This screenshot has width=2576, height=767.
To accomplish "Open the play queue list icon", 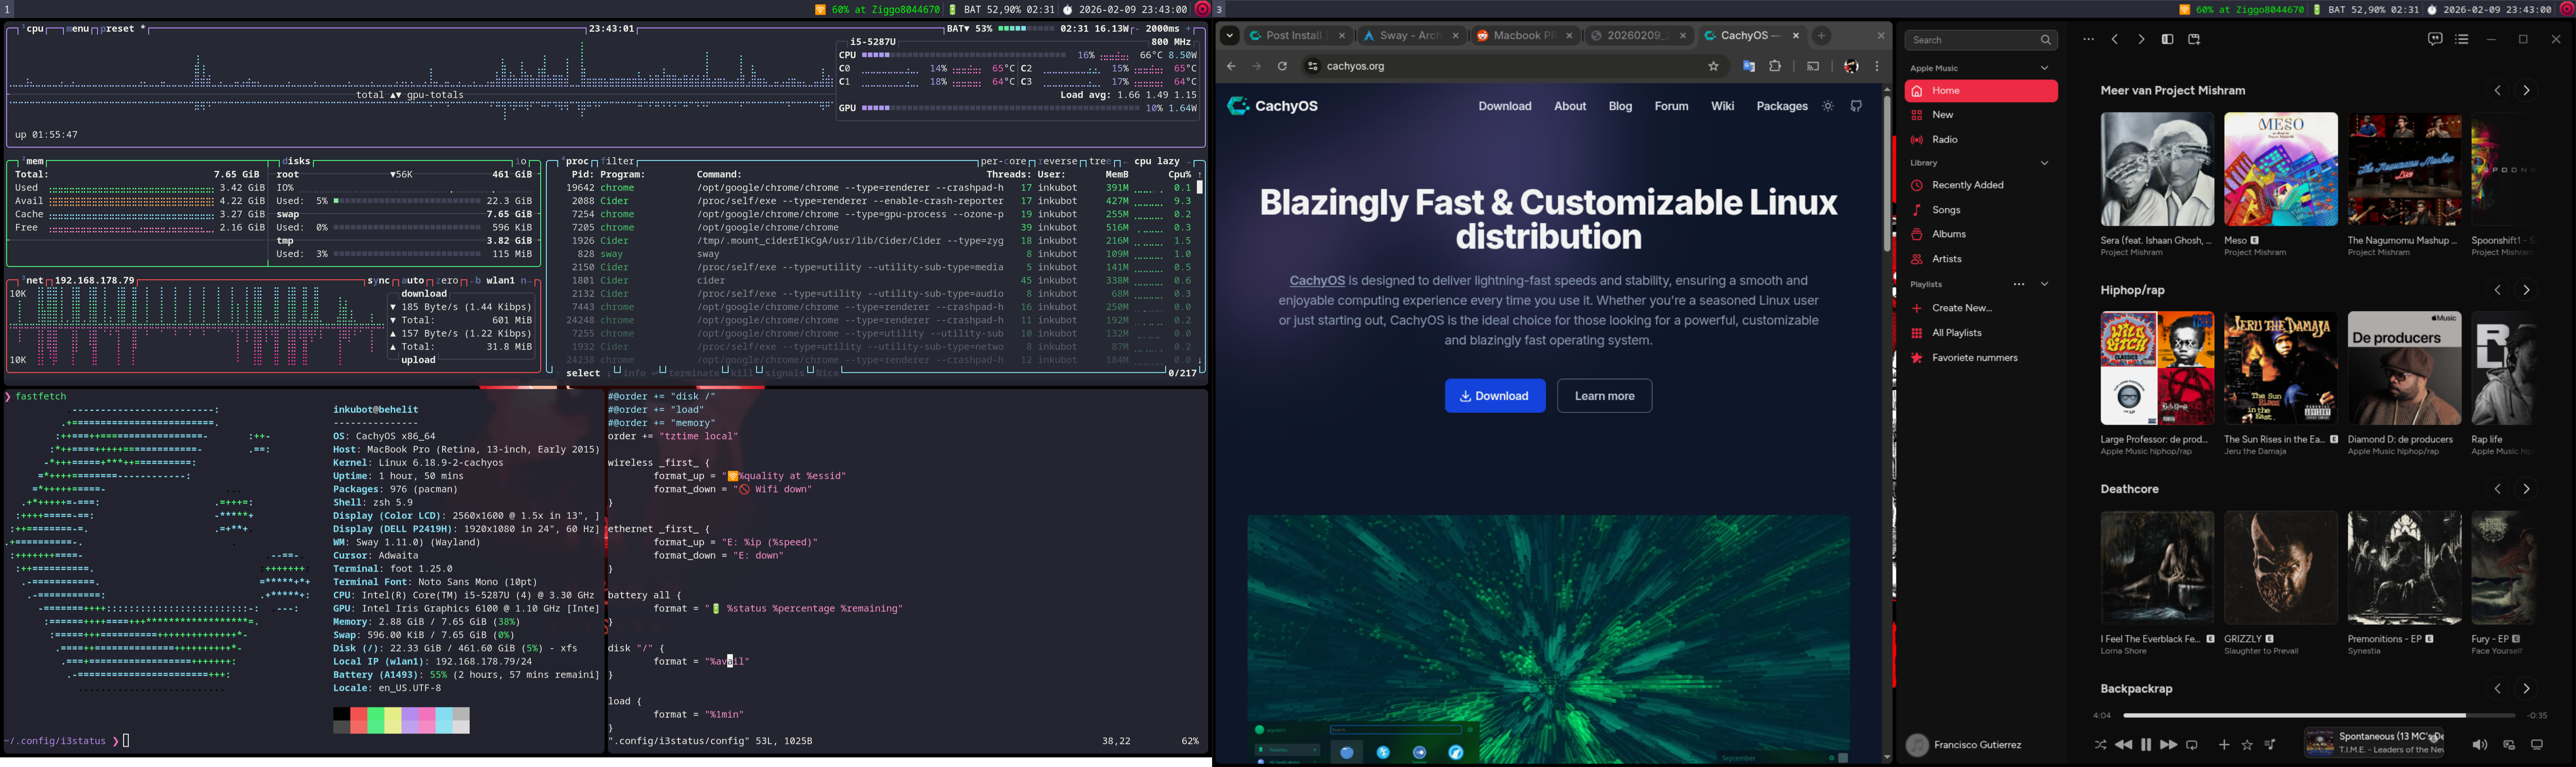I will pos(2461,40).
